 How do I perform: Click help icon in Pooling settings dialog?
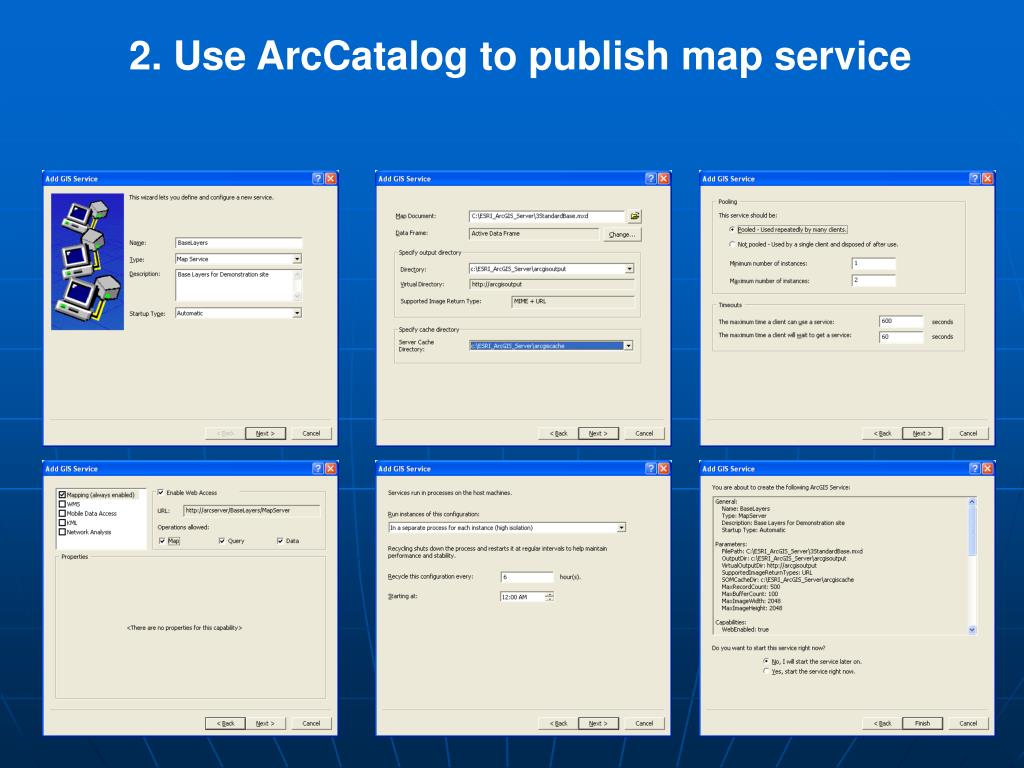[x=974, y=178]
